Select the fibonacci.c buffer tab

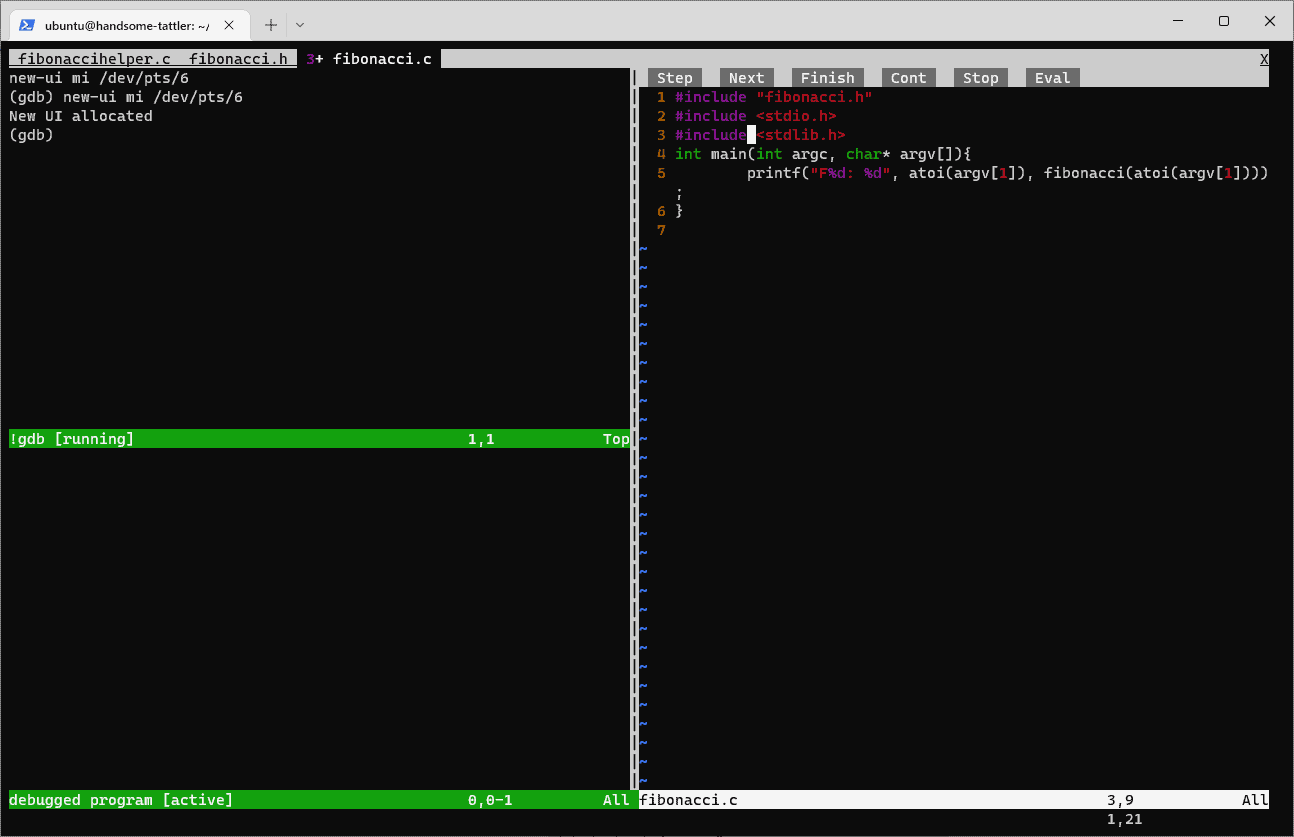(x=381, y=58)
